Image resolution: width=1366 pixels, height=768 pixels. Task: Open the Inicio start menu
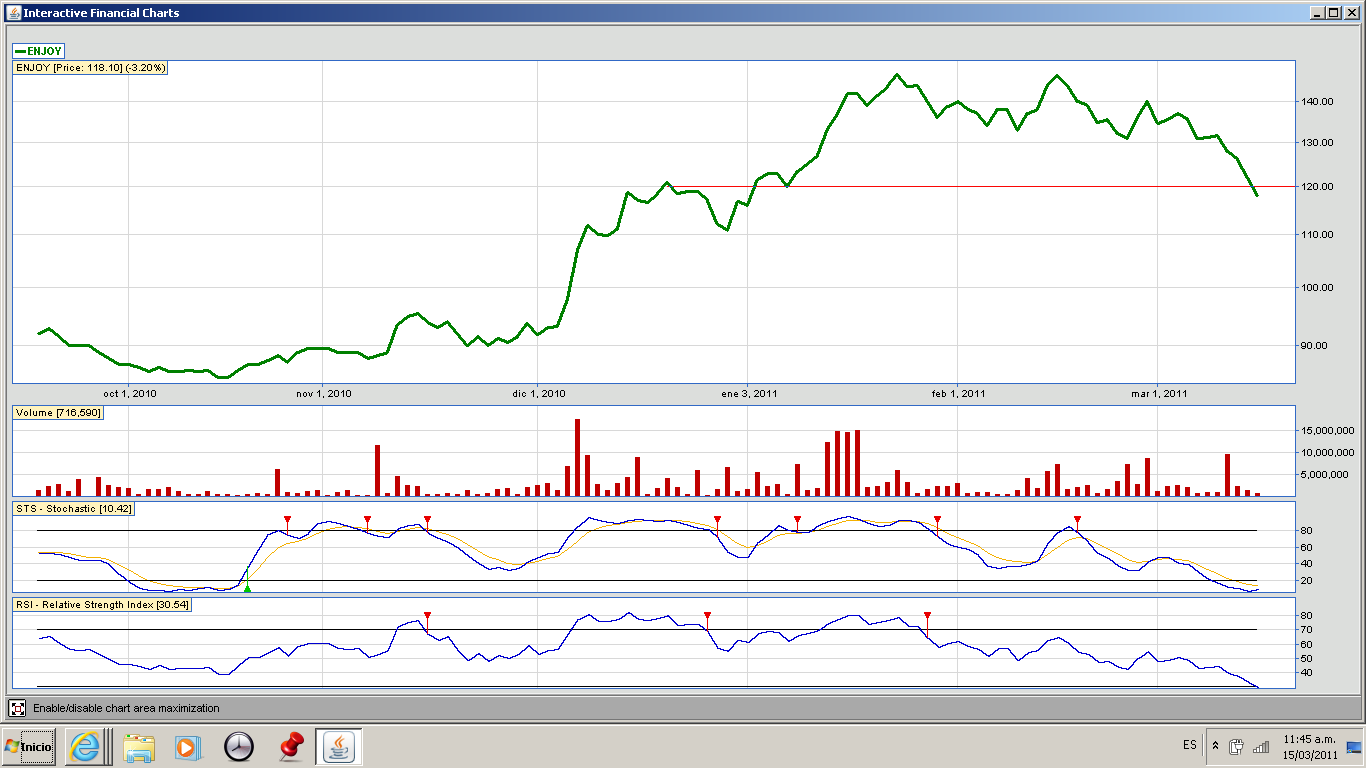point(29,746)
